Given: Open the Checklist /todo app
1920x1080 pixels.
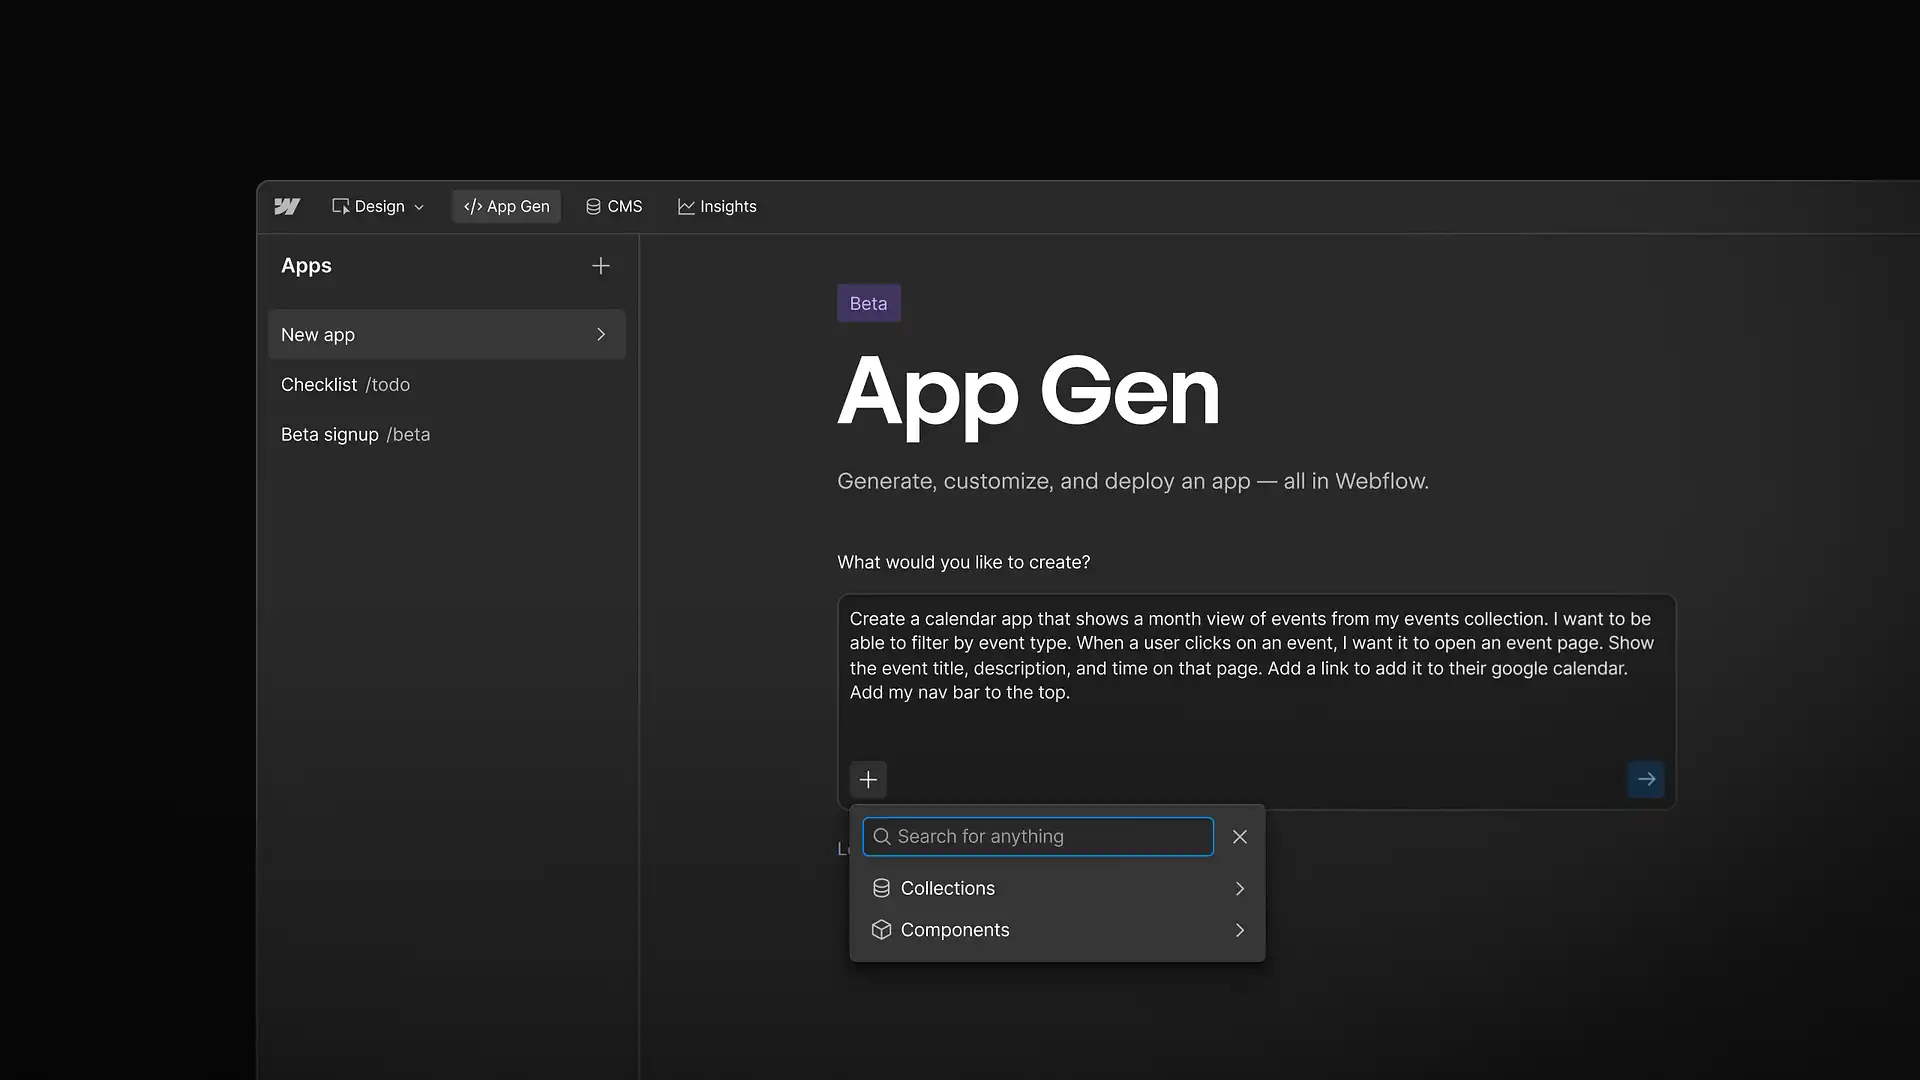Looking at the screenshot, I should [345, 384].
